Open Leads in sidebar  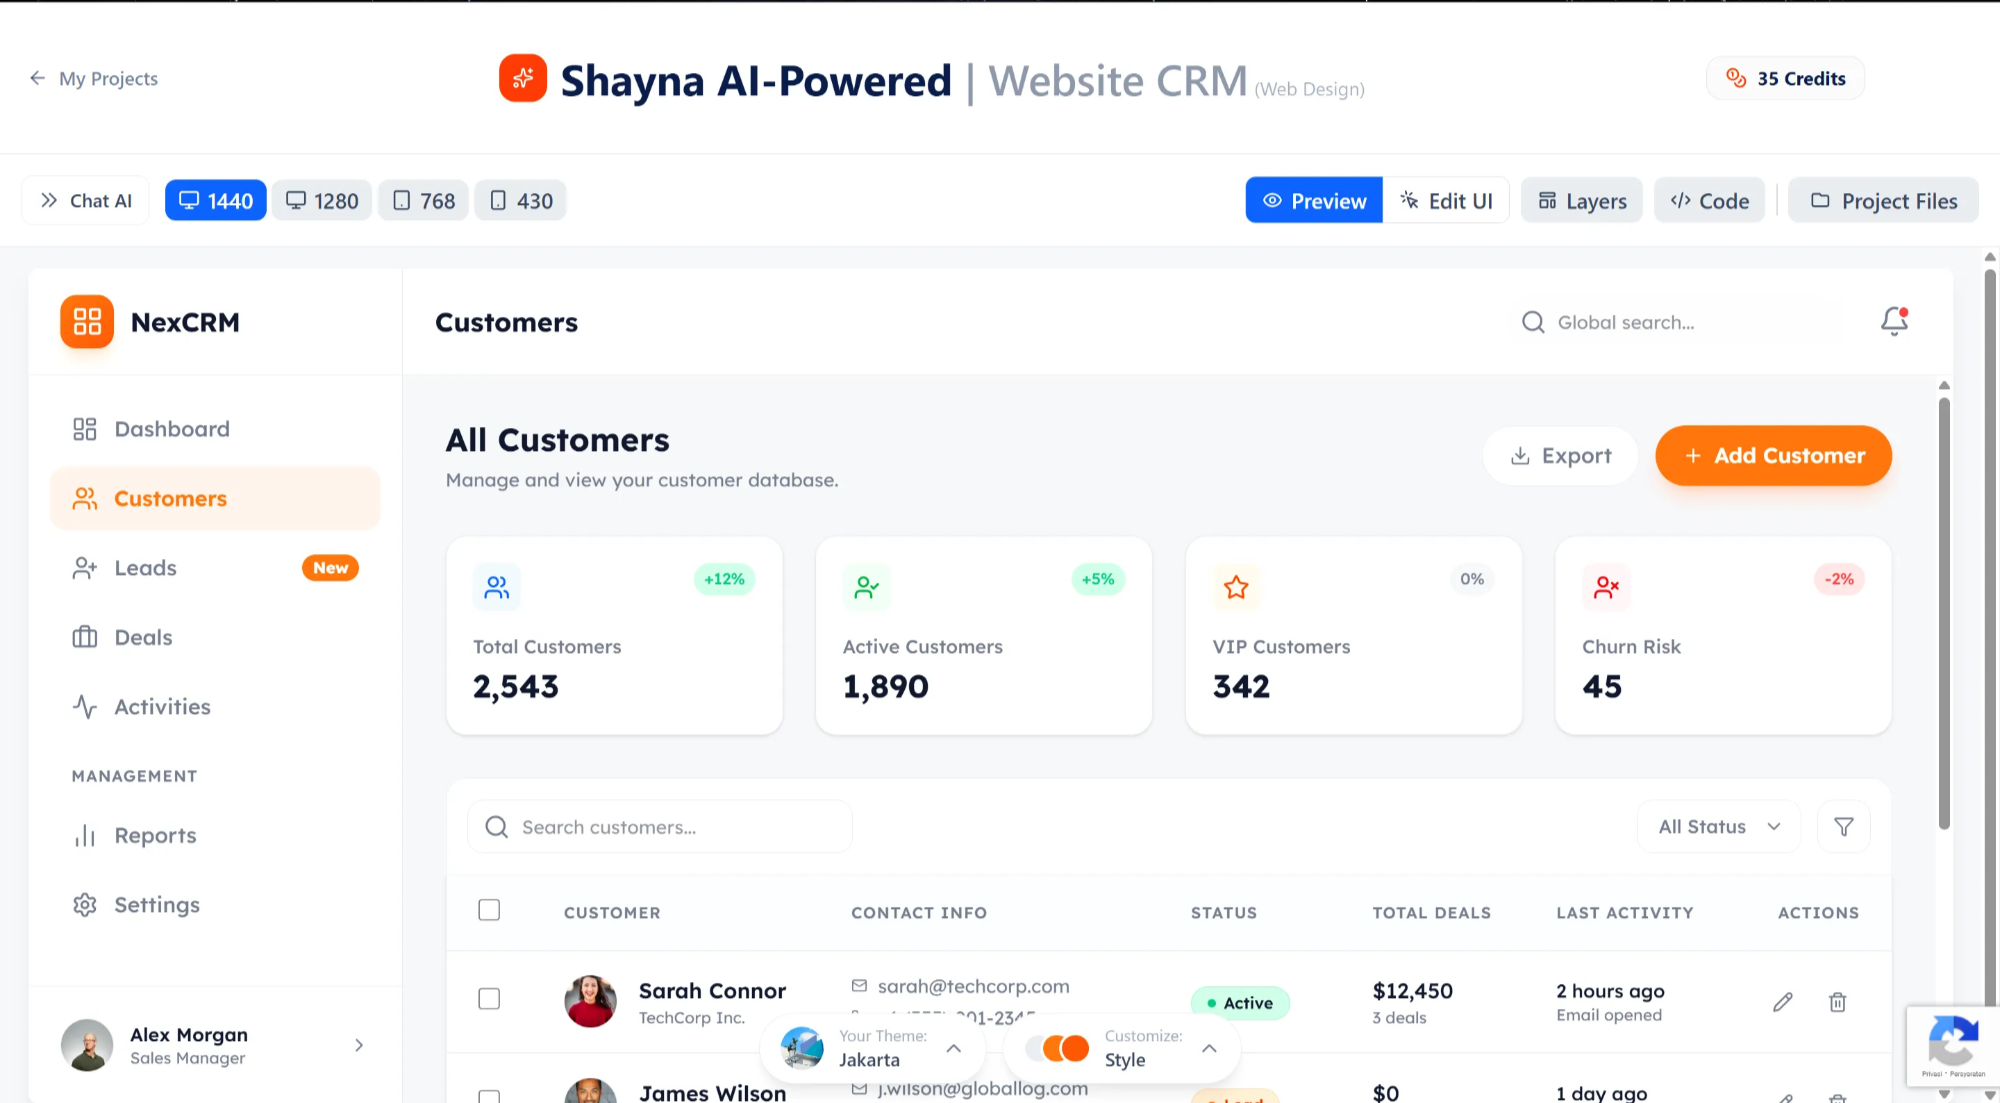(145, 568)
